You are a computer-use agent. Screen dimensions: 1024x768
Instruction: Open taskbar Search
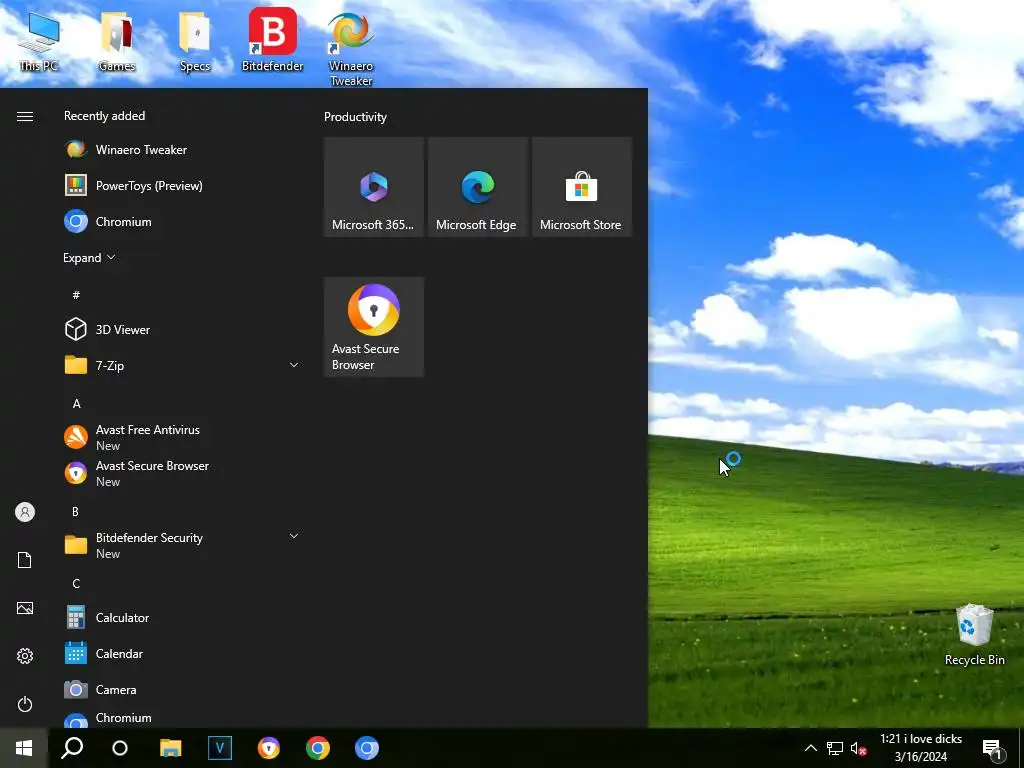72,748
